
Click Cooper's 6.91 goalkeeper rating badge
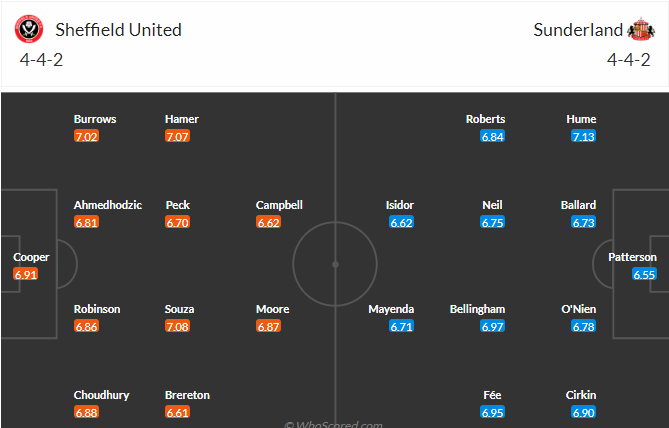pyautogui.click(x=26, y=275)
